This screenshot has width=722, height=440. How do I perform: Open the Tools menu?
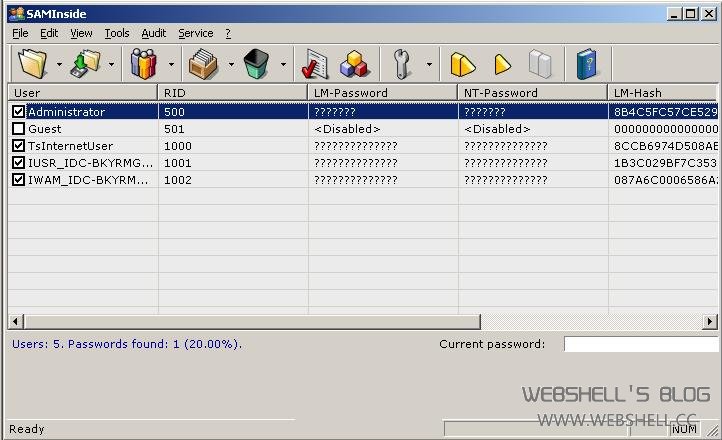[x=116, y=33]
